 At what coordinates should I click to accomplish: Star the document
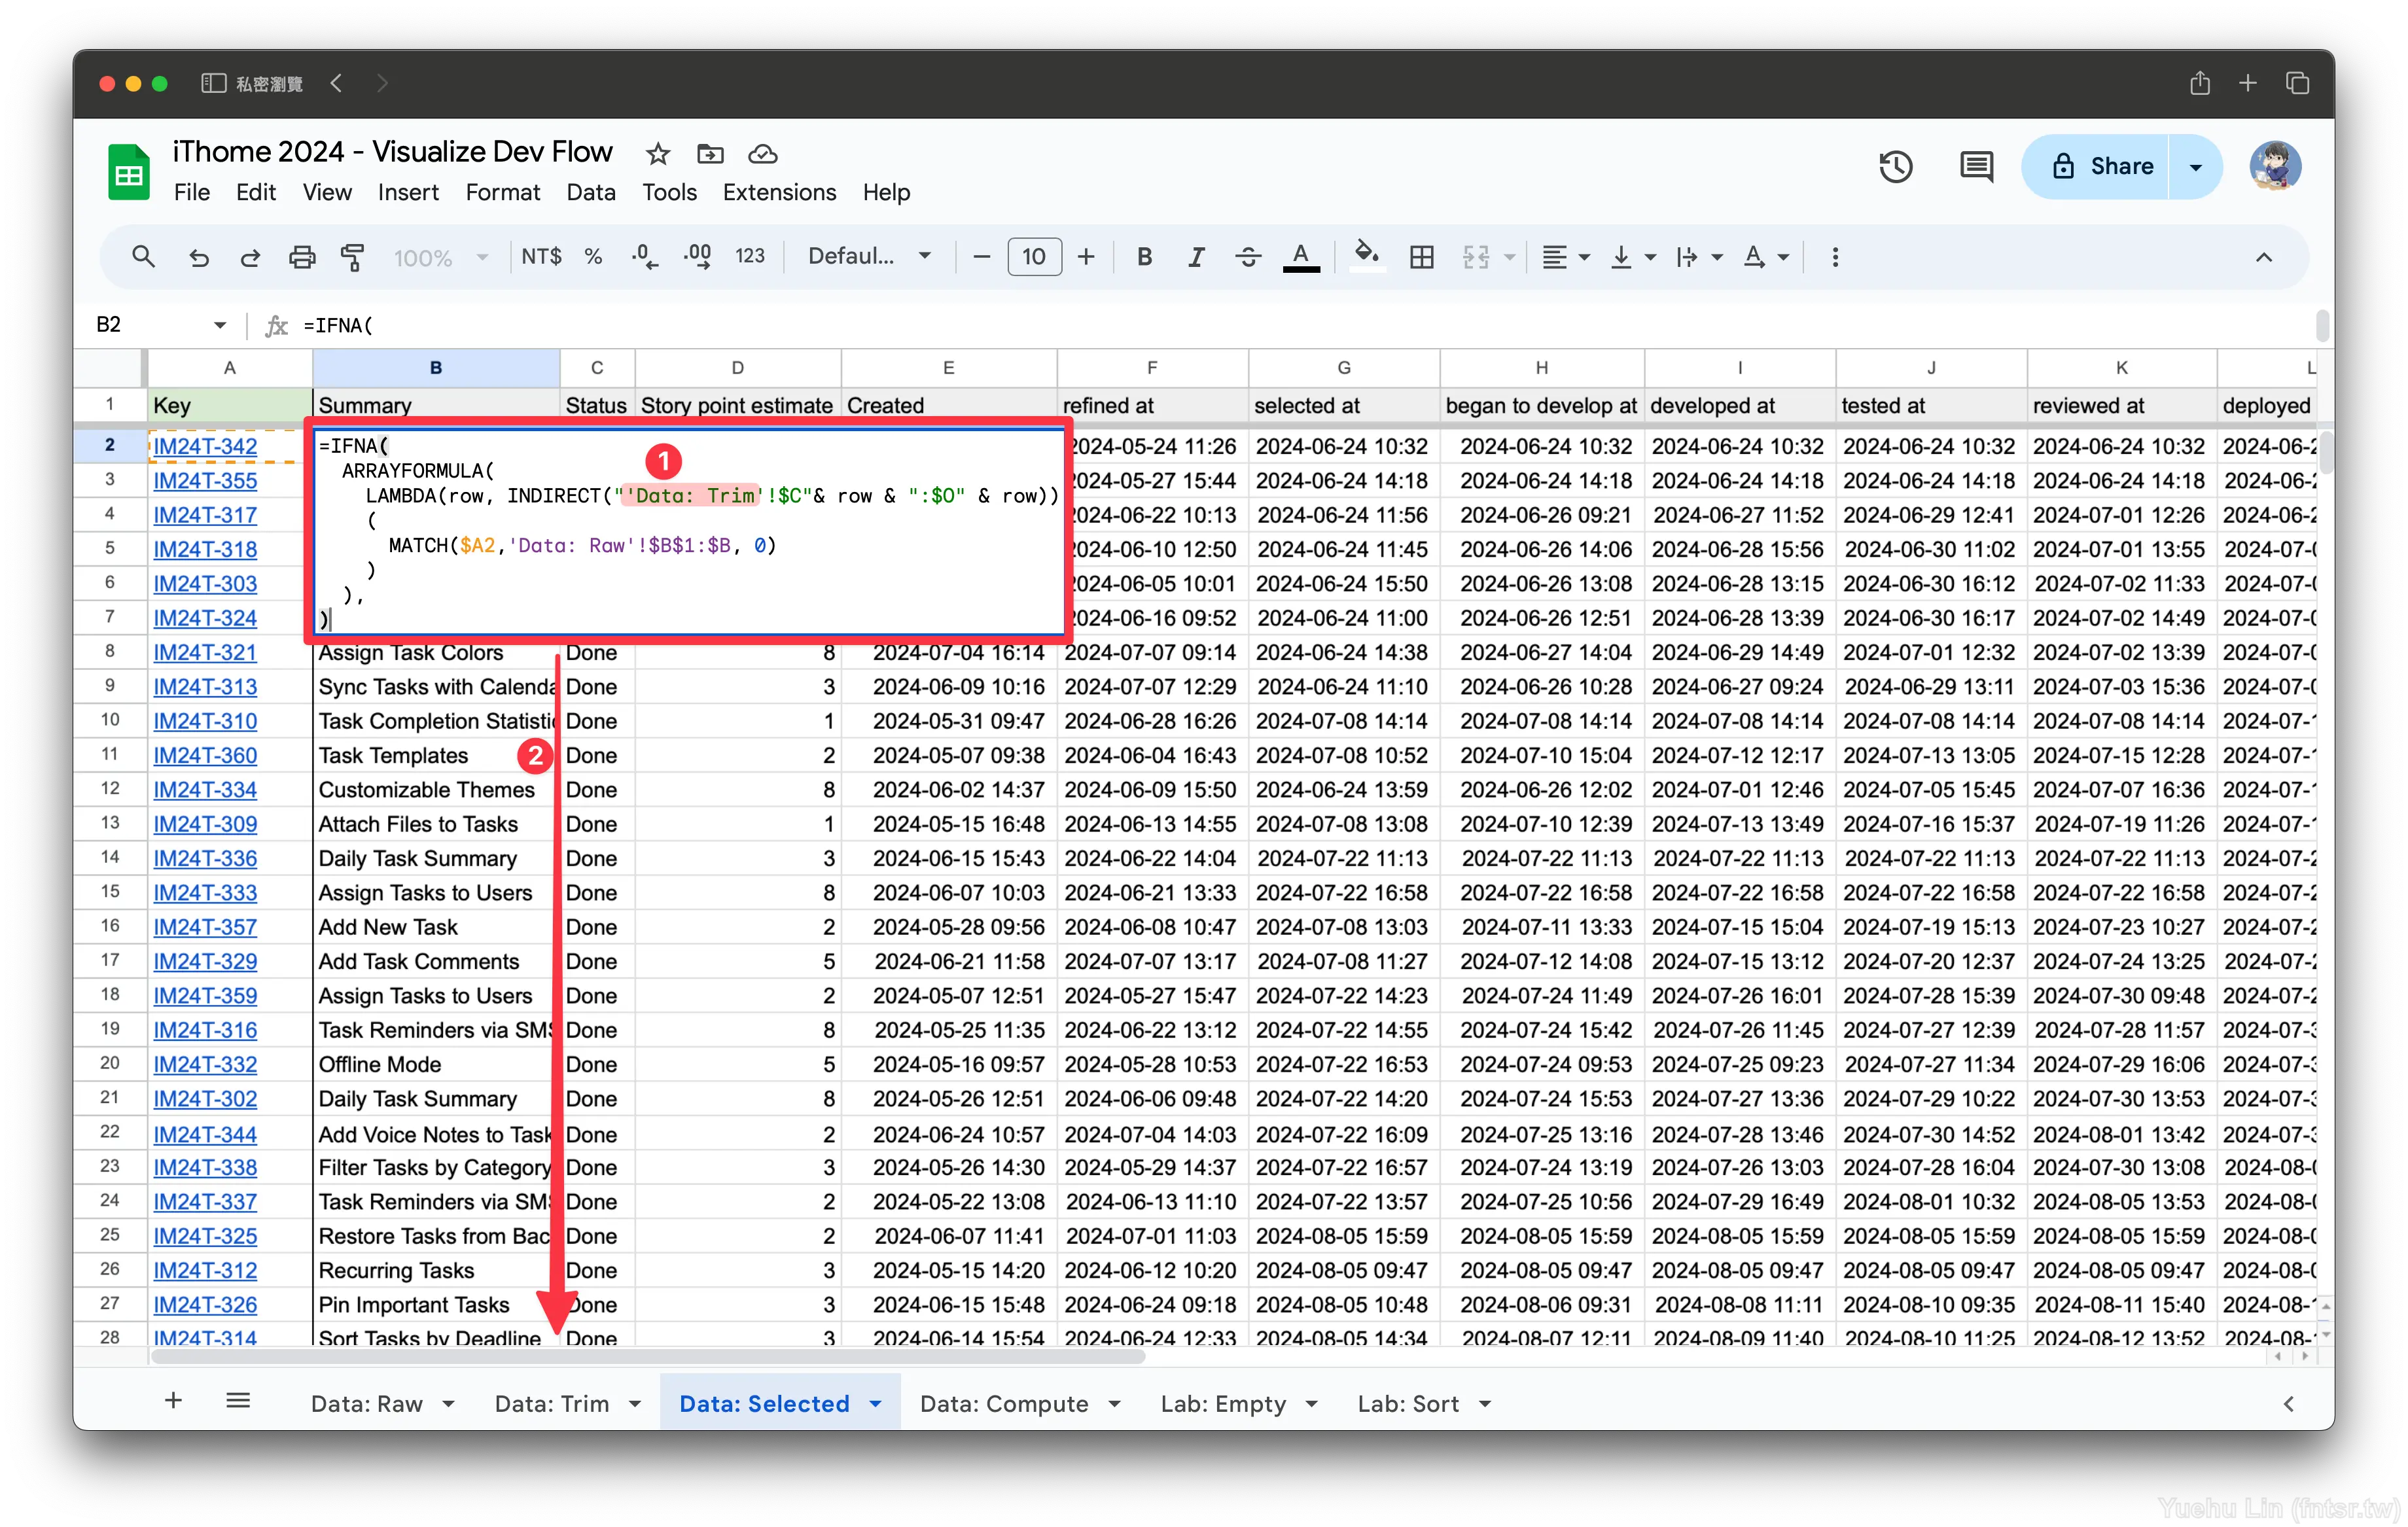point(657,154)
